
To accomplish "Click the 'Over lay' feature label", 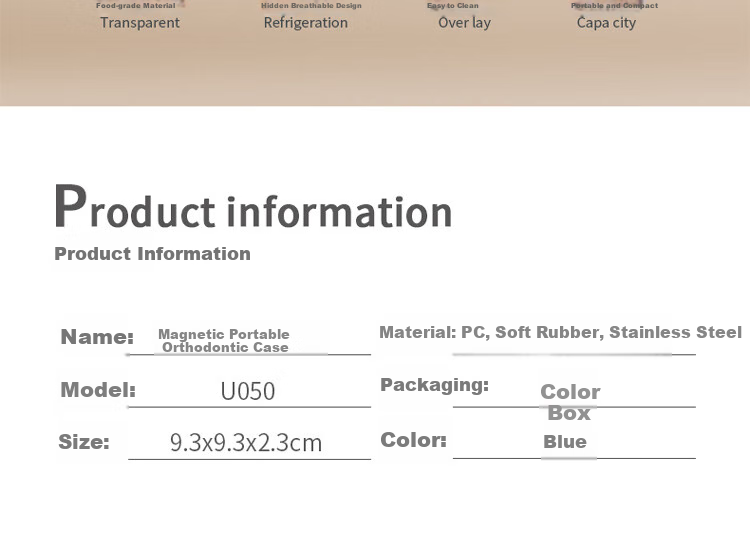I will point(464,22).
